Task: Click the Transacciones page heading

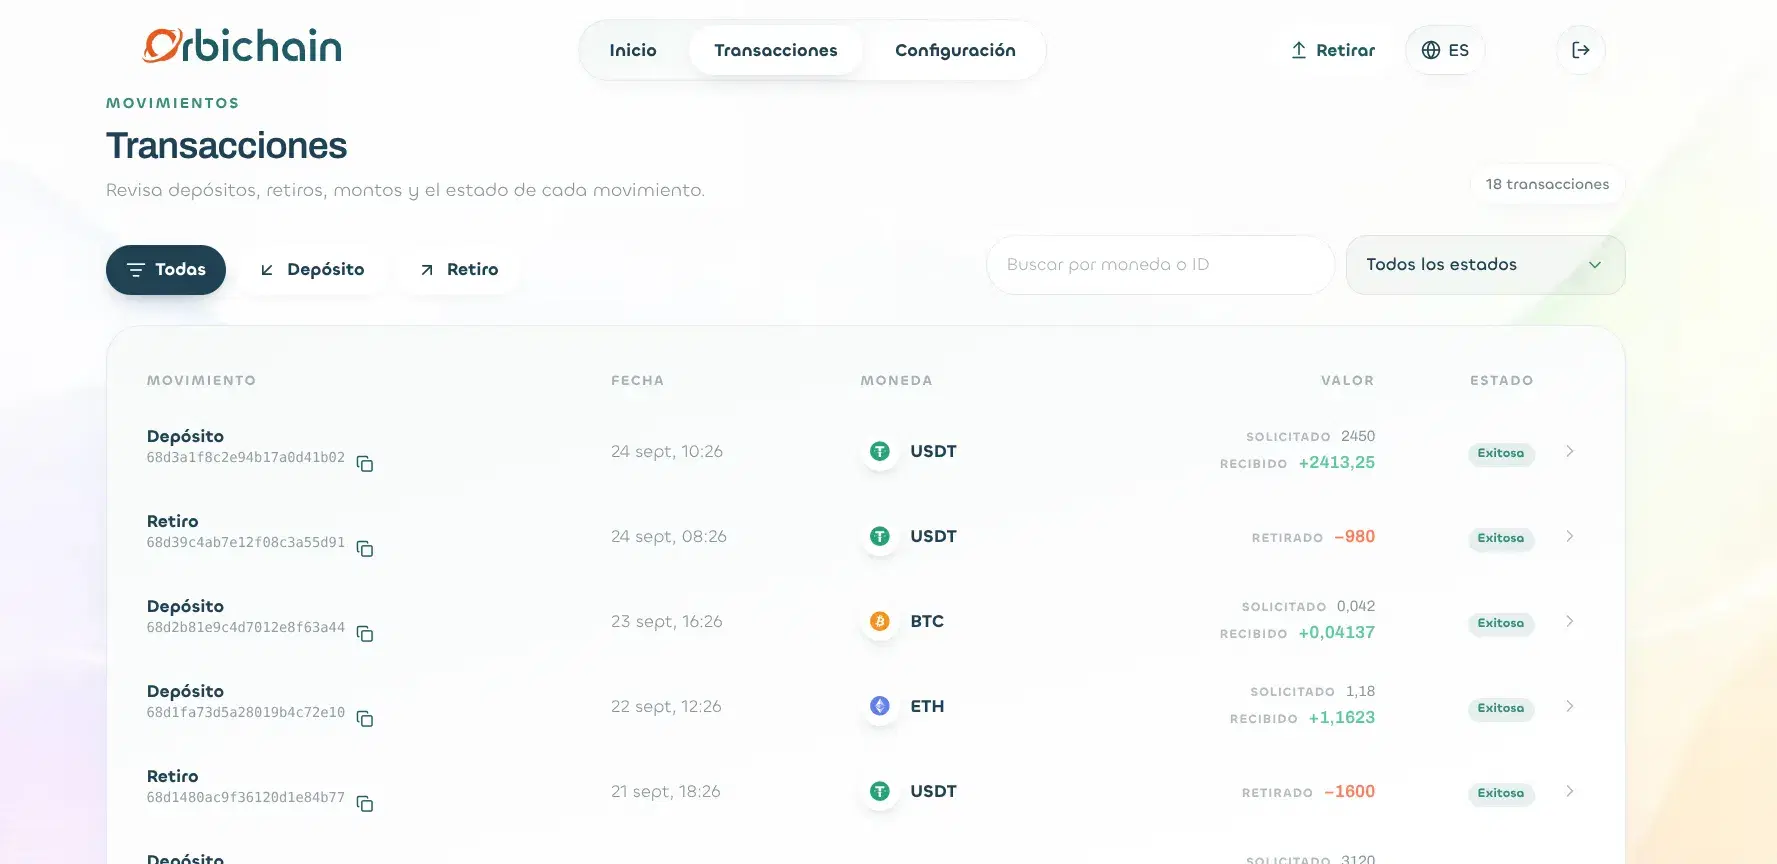Action: 227,146
